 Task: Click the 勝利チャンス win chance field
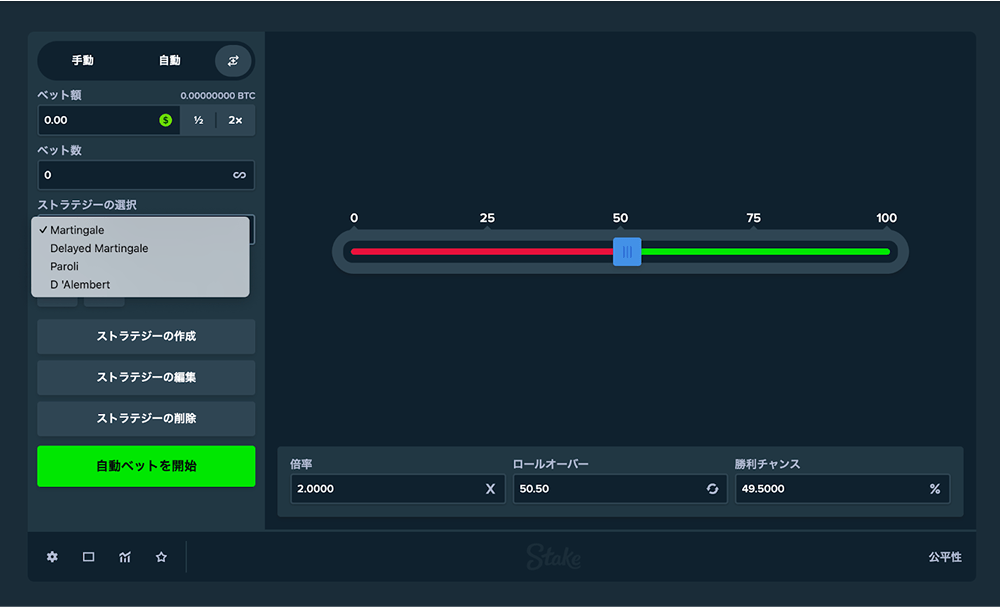(x=842, y=489)
